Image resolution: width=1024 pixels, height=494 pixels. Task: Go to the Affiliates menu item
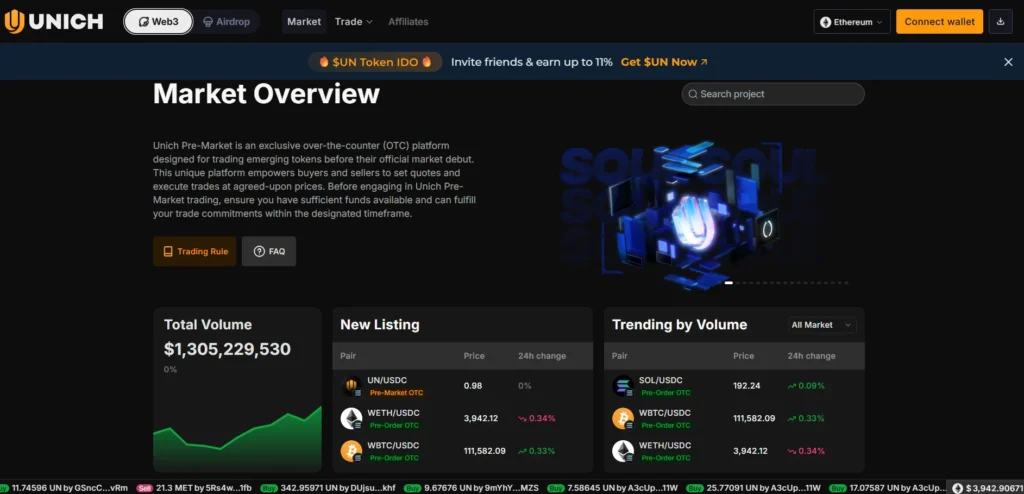[408, 21]
